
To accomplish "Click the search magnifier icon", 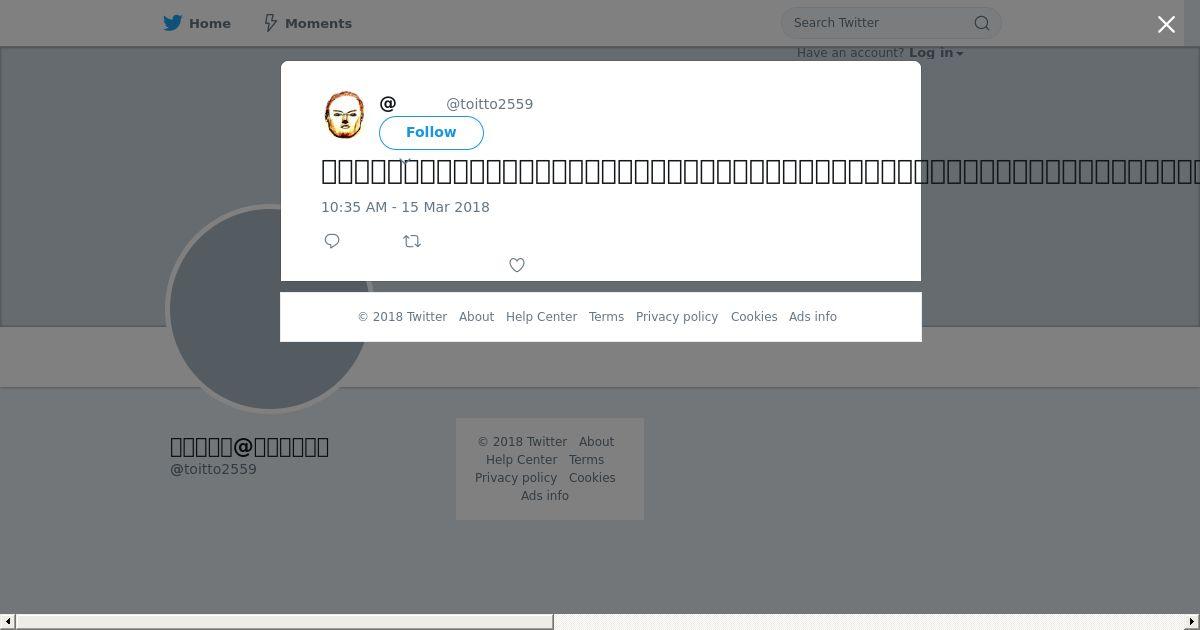I will pos(982,23).
